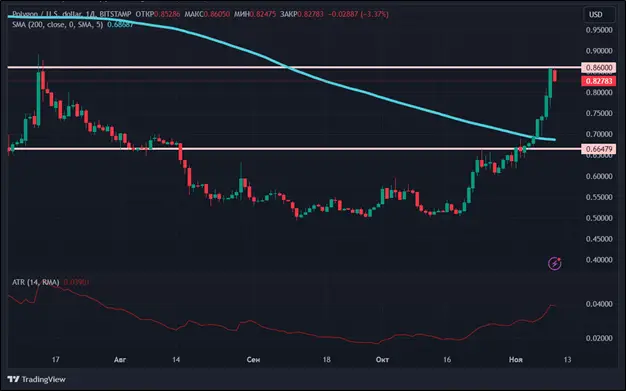The width and height of the screenshot is (626, 391).
Task: Click the price scale label 0.75000
Action: point(599,113)
